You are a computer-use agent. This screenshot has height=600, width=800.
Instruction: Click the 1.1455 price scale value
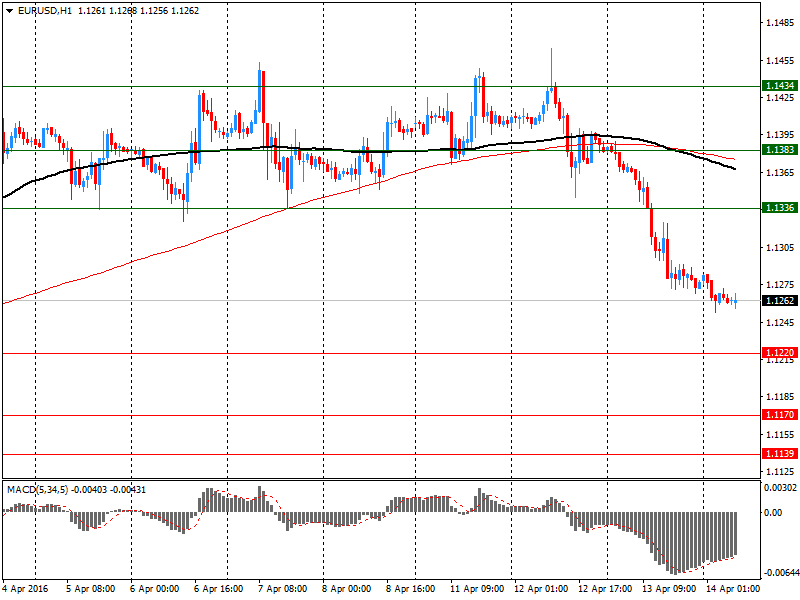[x=780, y=60]
